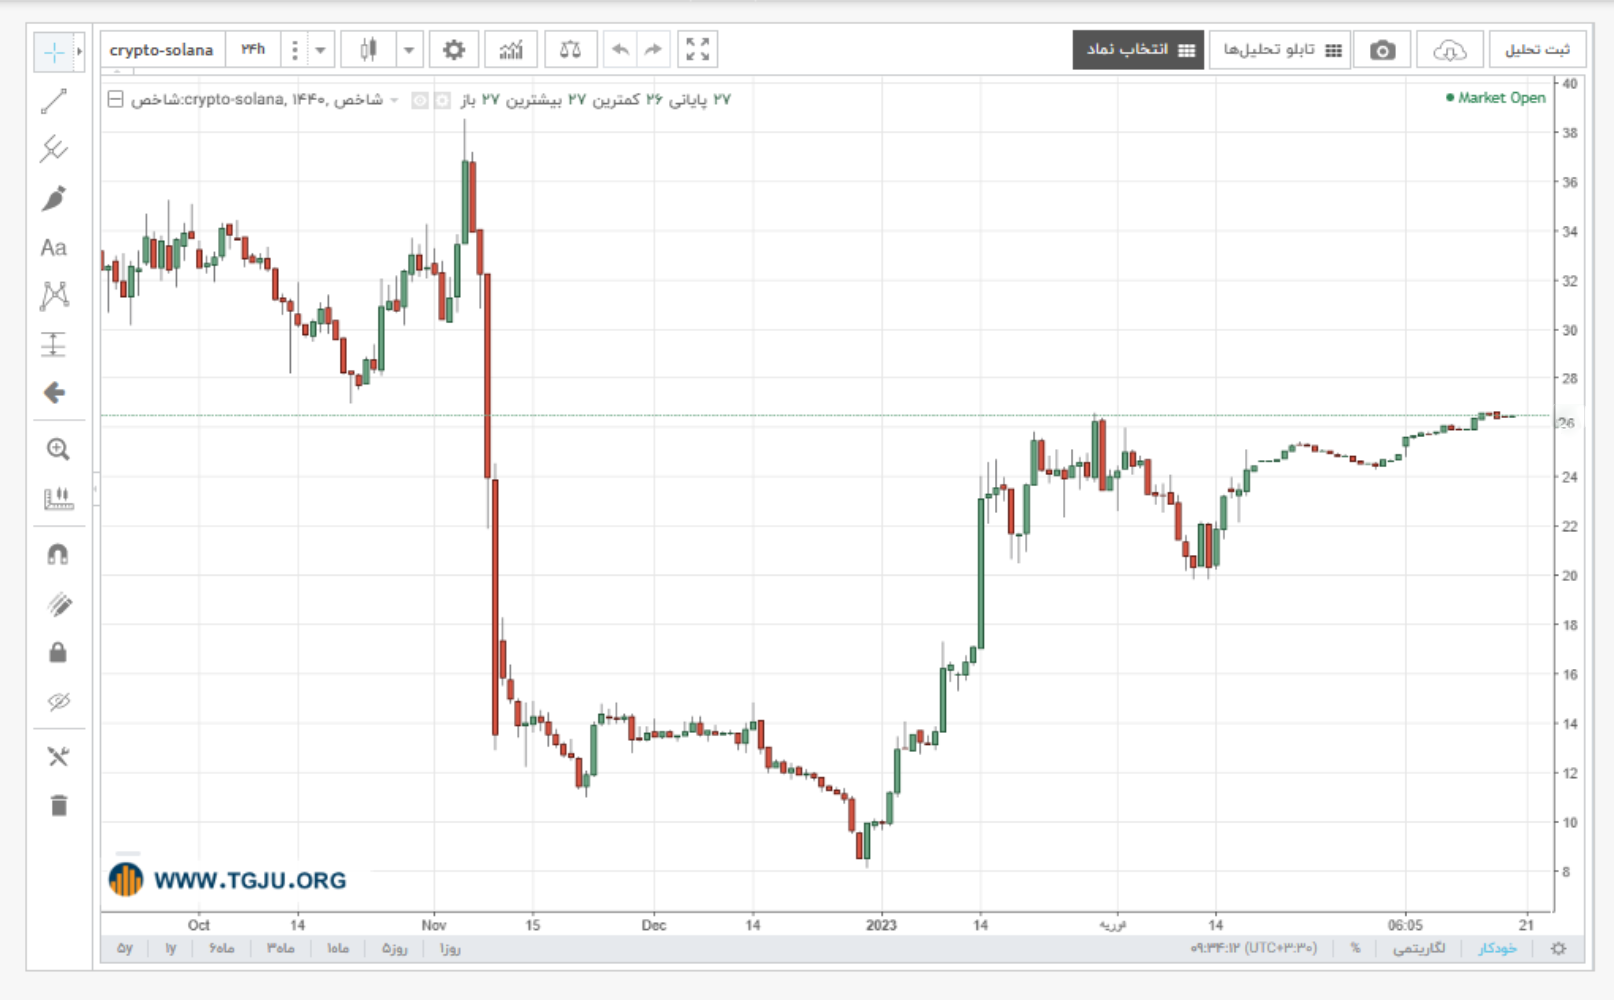This screenshot has height=1000, width=1614.
Task: Toggle the لگاریتمی logarithmic scale
Action: coord(1419,948)
